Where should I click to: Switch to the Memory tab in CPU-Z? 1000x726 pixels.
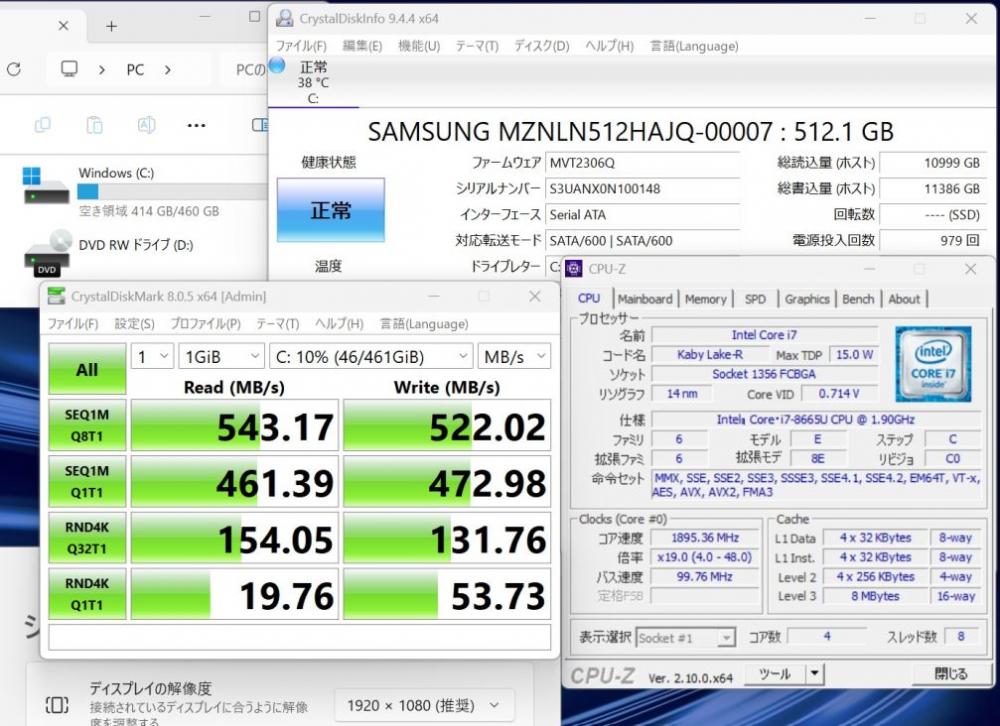[x=705, y=299]
